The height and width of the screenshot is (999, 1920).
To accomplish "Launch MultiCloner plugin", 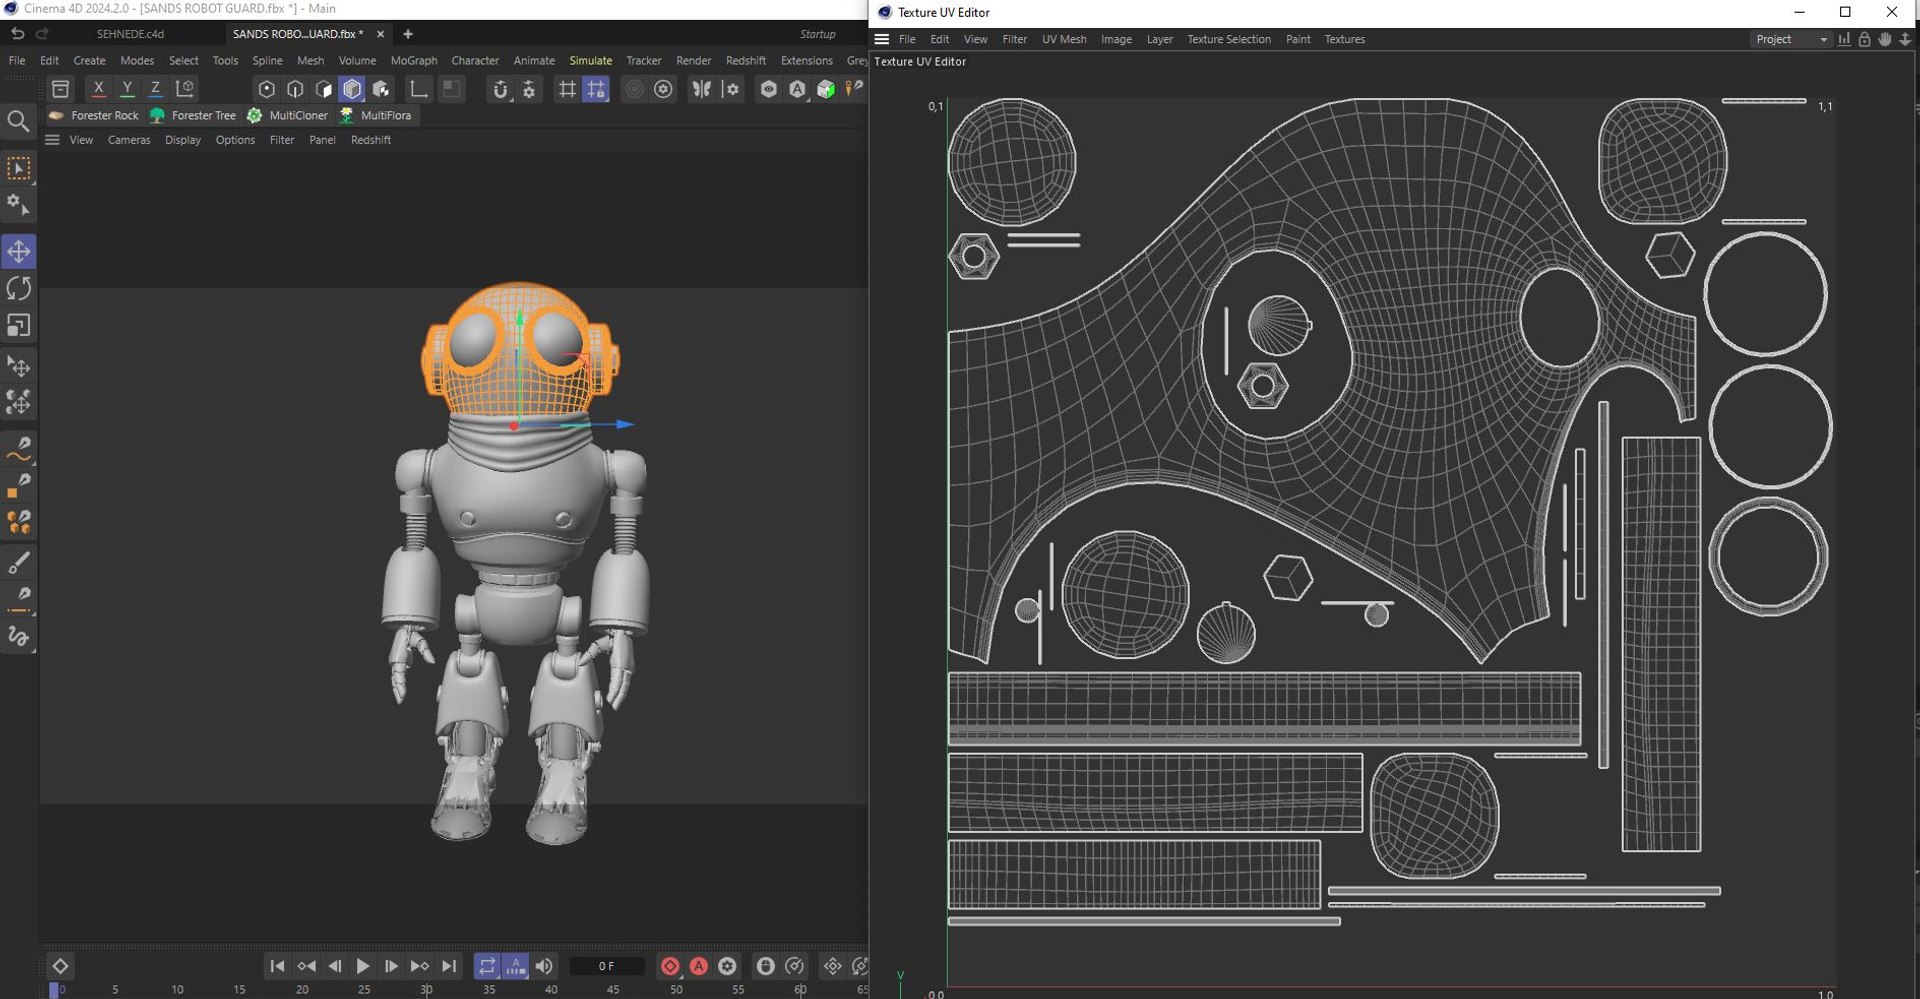I will pyautogui.click(x=288, y=116).
